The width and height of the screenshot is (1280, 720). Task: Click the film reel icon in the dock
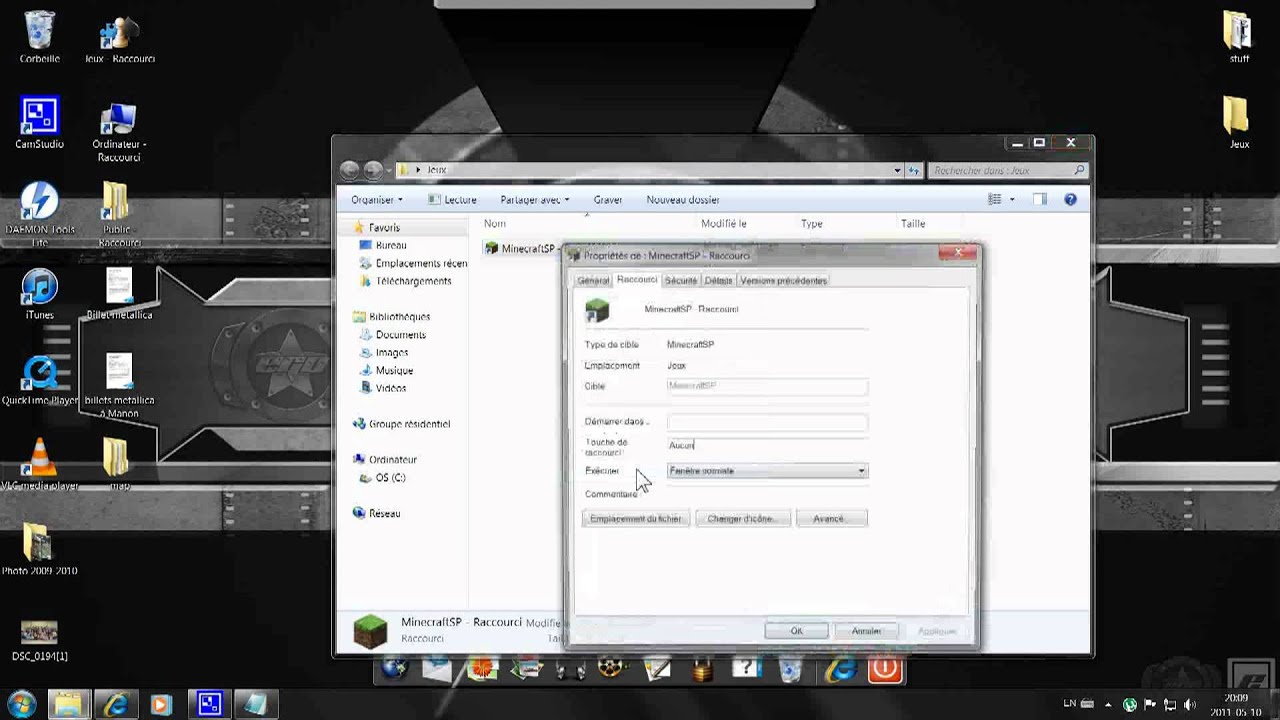(613, 668)
